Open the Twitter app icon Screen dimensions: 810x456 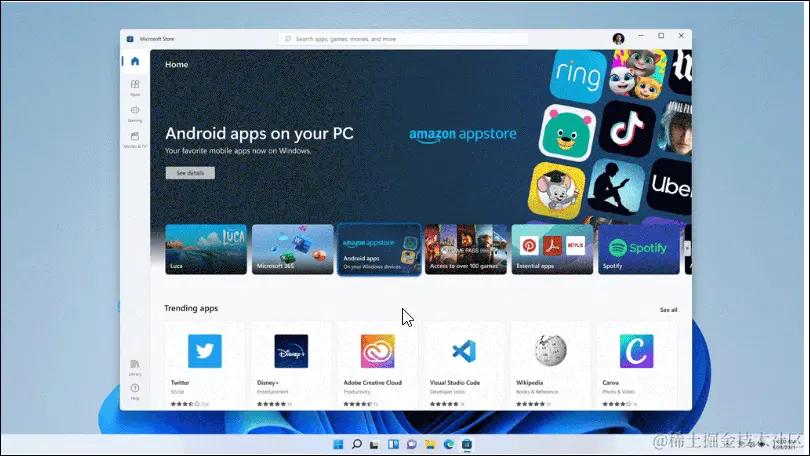(205, 351)
